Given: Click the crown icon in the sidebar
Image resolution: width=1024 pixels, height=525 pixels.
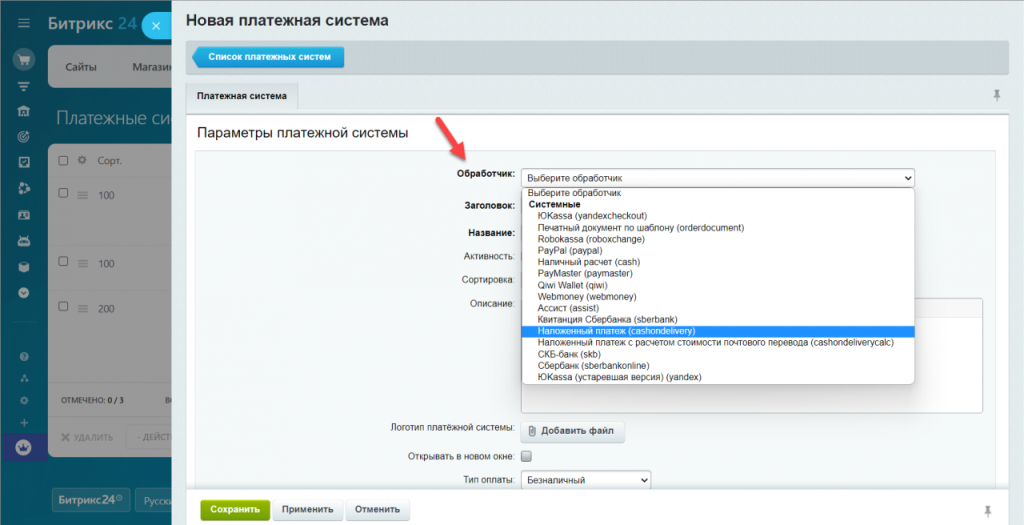Looking at the screenshot, I should pos(24,448).
